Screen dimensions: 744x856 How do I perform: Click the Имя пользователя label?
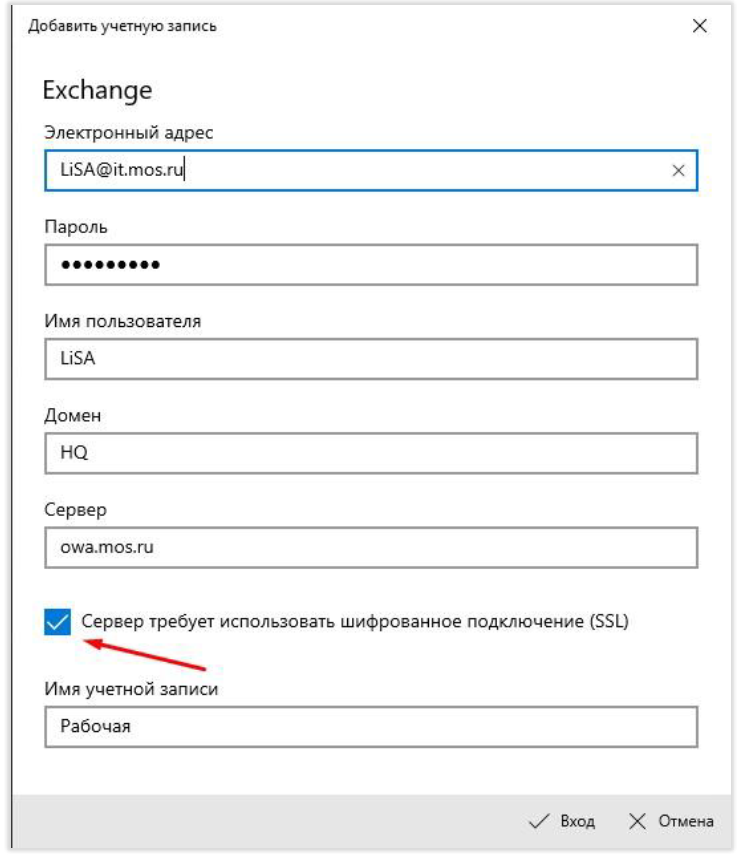tap(123, 321)
